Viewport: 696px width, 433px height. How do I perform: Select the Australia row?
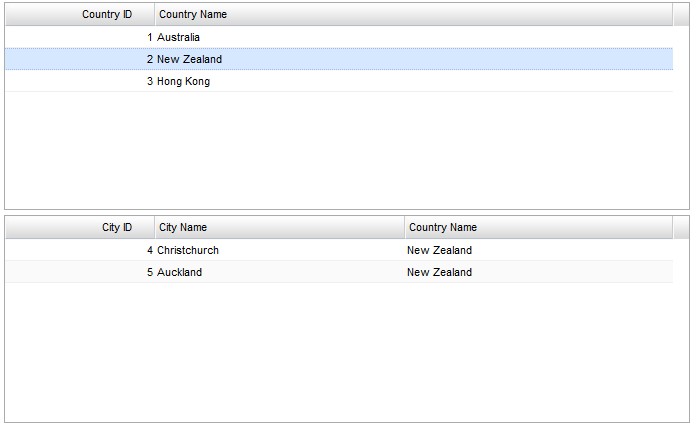(179, 38)
